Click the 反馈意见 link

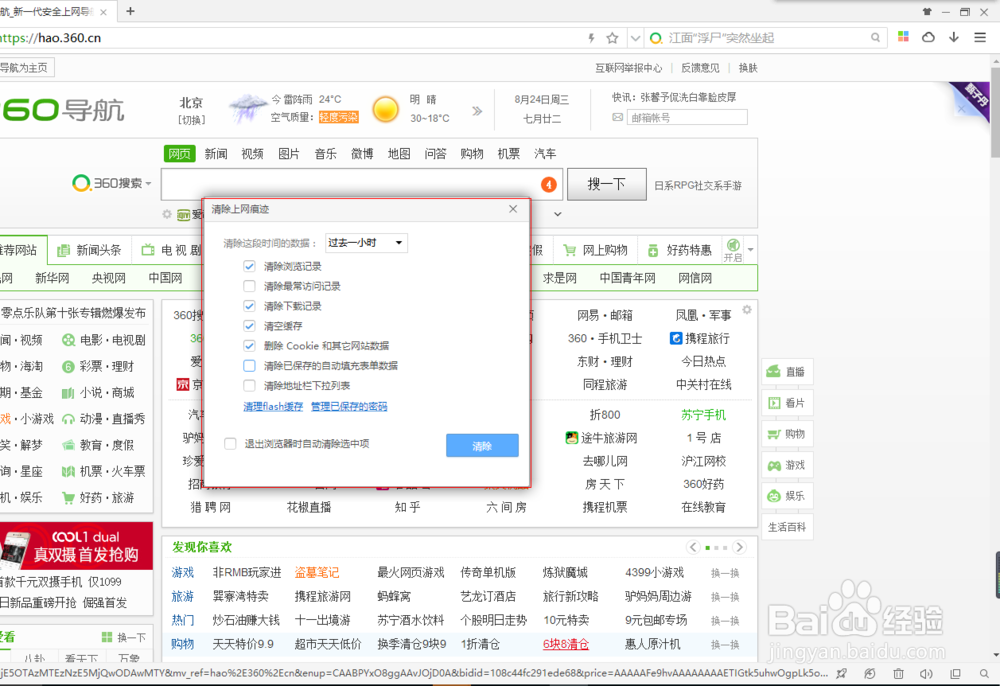point(700,68)
